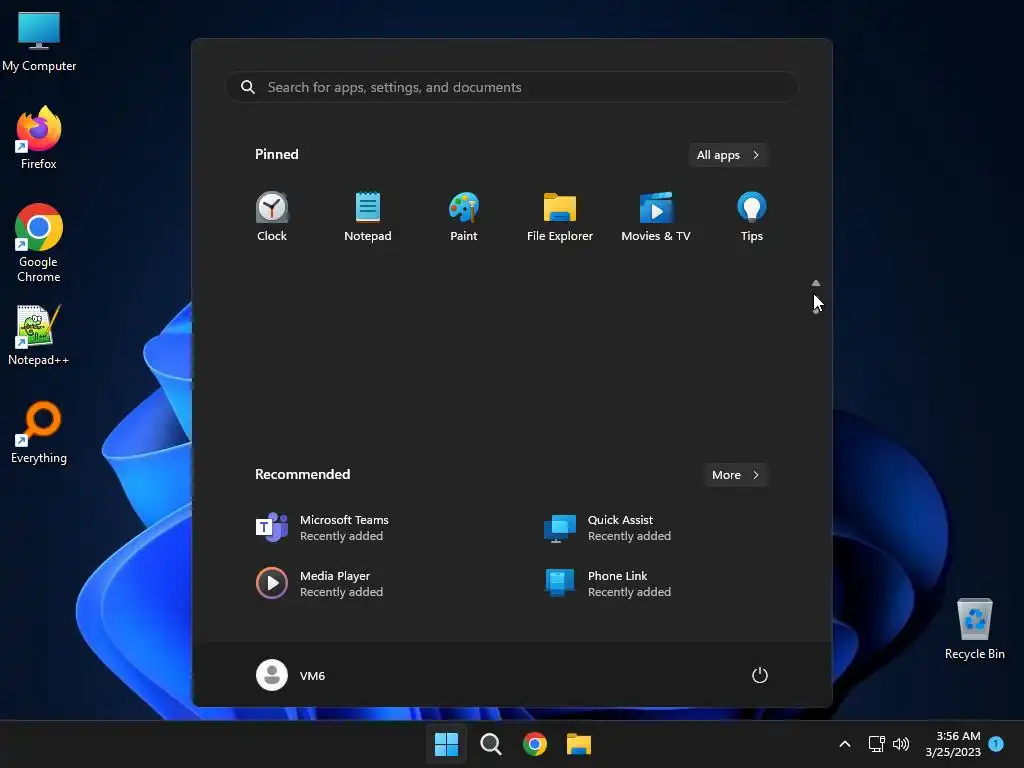Select Notepad++ desktop shortcut
1024x768 pixels.
pyautogui.click(x=39, y=335)
